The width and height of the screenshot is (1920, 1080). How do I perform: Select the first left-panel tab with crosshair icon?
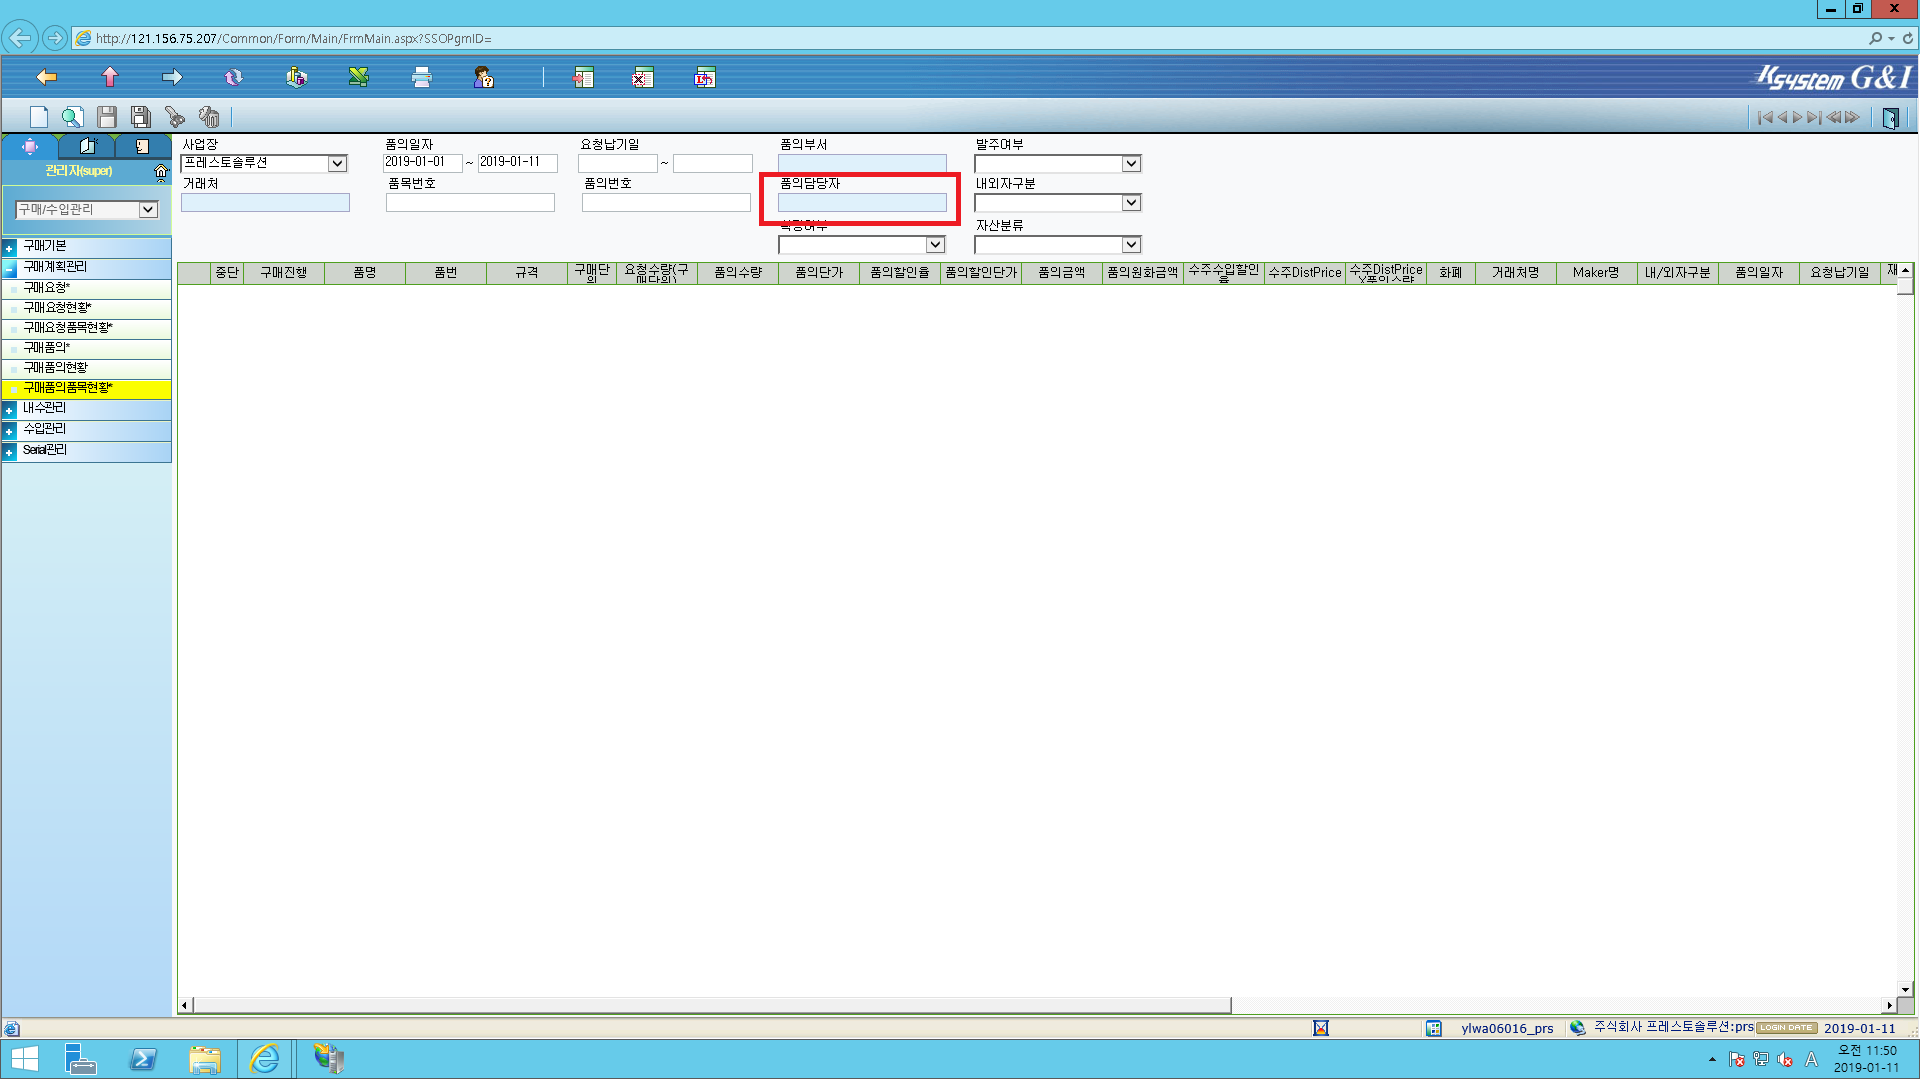30,147
